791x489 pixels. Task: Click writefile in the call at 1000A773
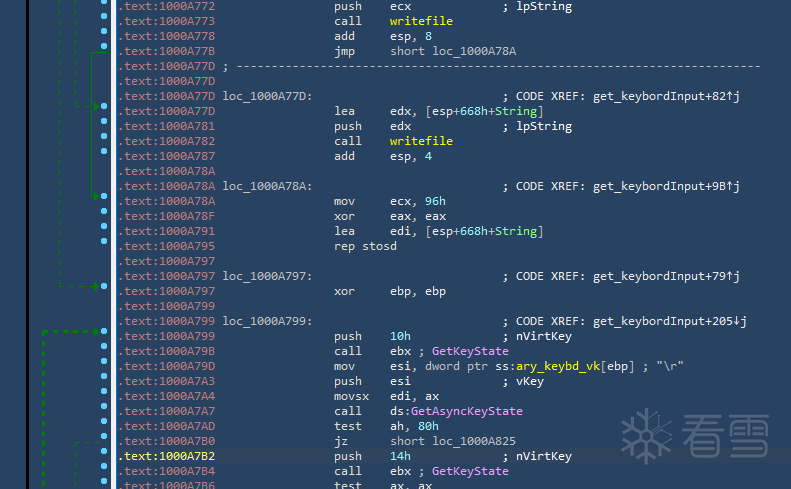pyautogui.click(x=421, y=21)
